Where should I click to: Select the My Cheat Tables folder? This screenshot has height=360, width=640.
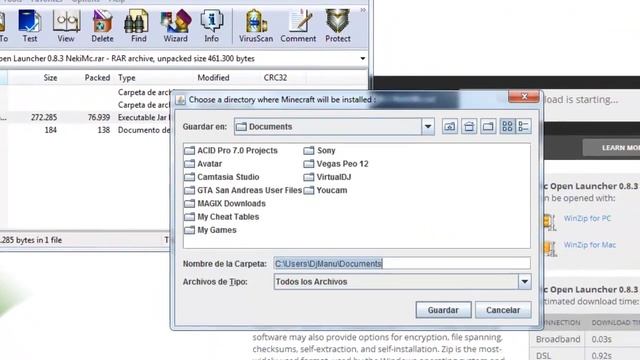(222, 217)
